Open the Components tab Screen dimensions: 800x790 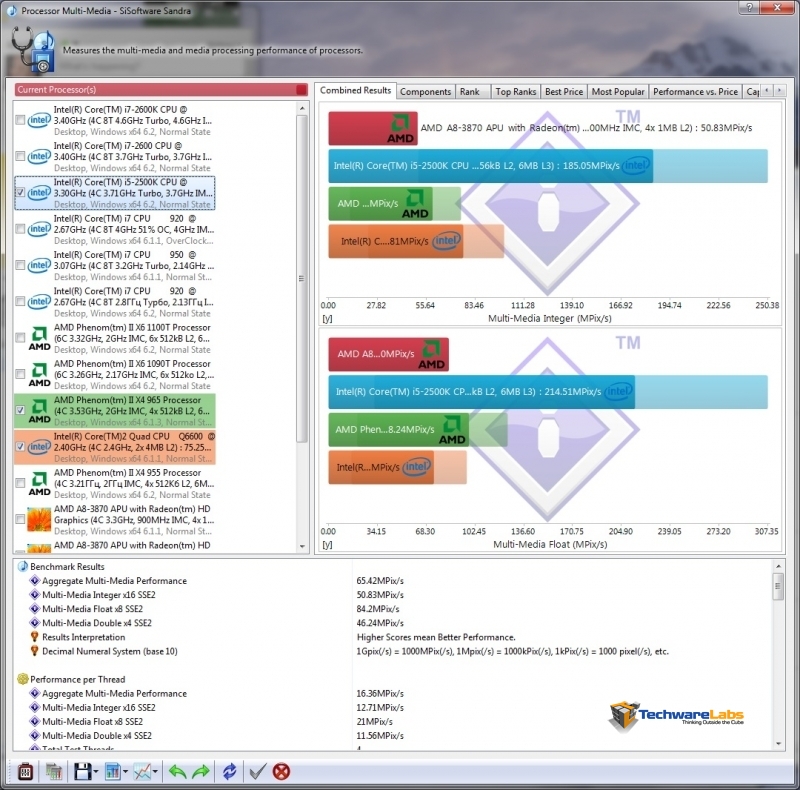pos(426,91)
